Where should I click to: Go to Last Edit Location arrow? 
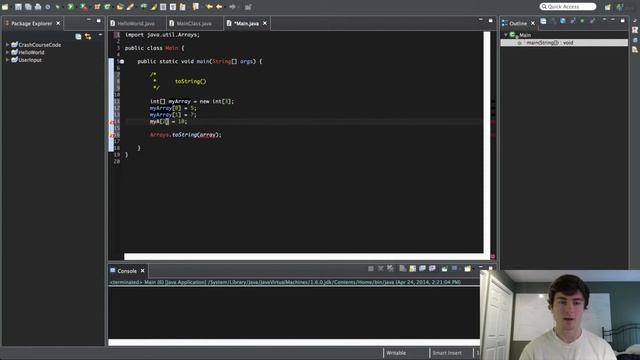pyautogui.click(x=209, y=7)
